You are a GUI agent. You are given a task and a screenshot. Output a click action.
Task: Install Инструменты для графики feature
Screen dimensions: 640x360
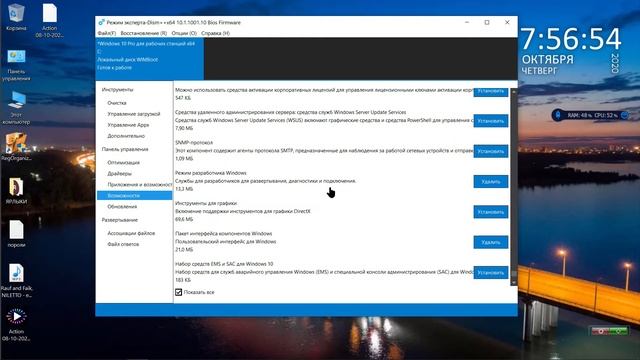(491, 212)
